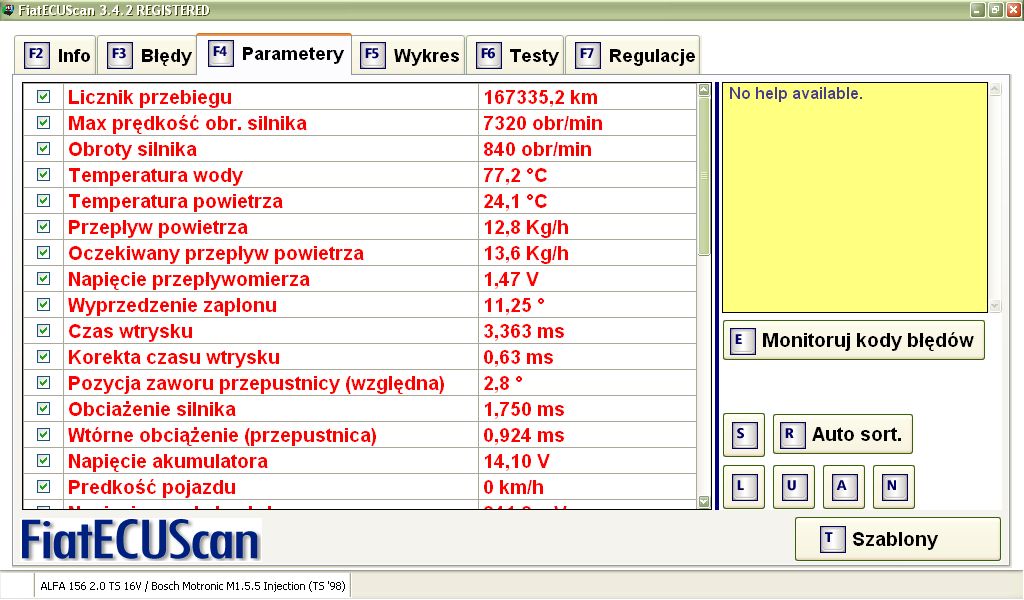Minimize the FiatECUScan window

pos(977,10)
